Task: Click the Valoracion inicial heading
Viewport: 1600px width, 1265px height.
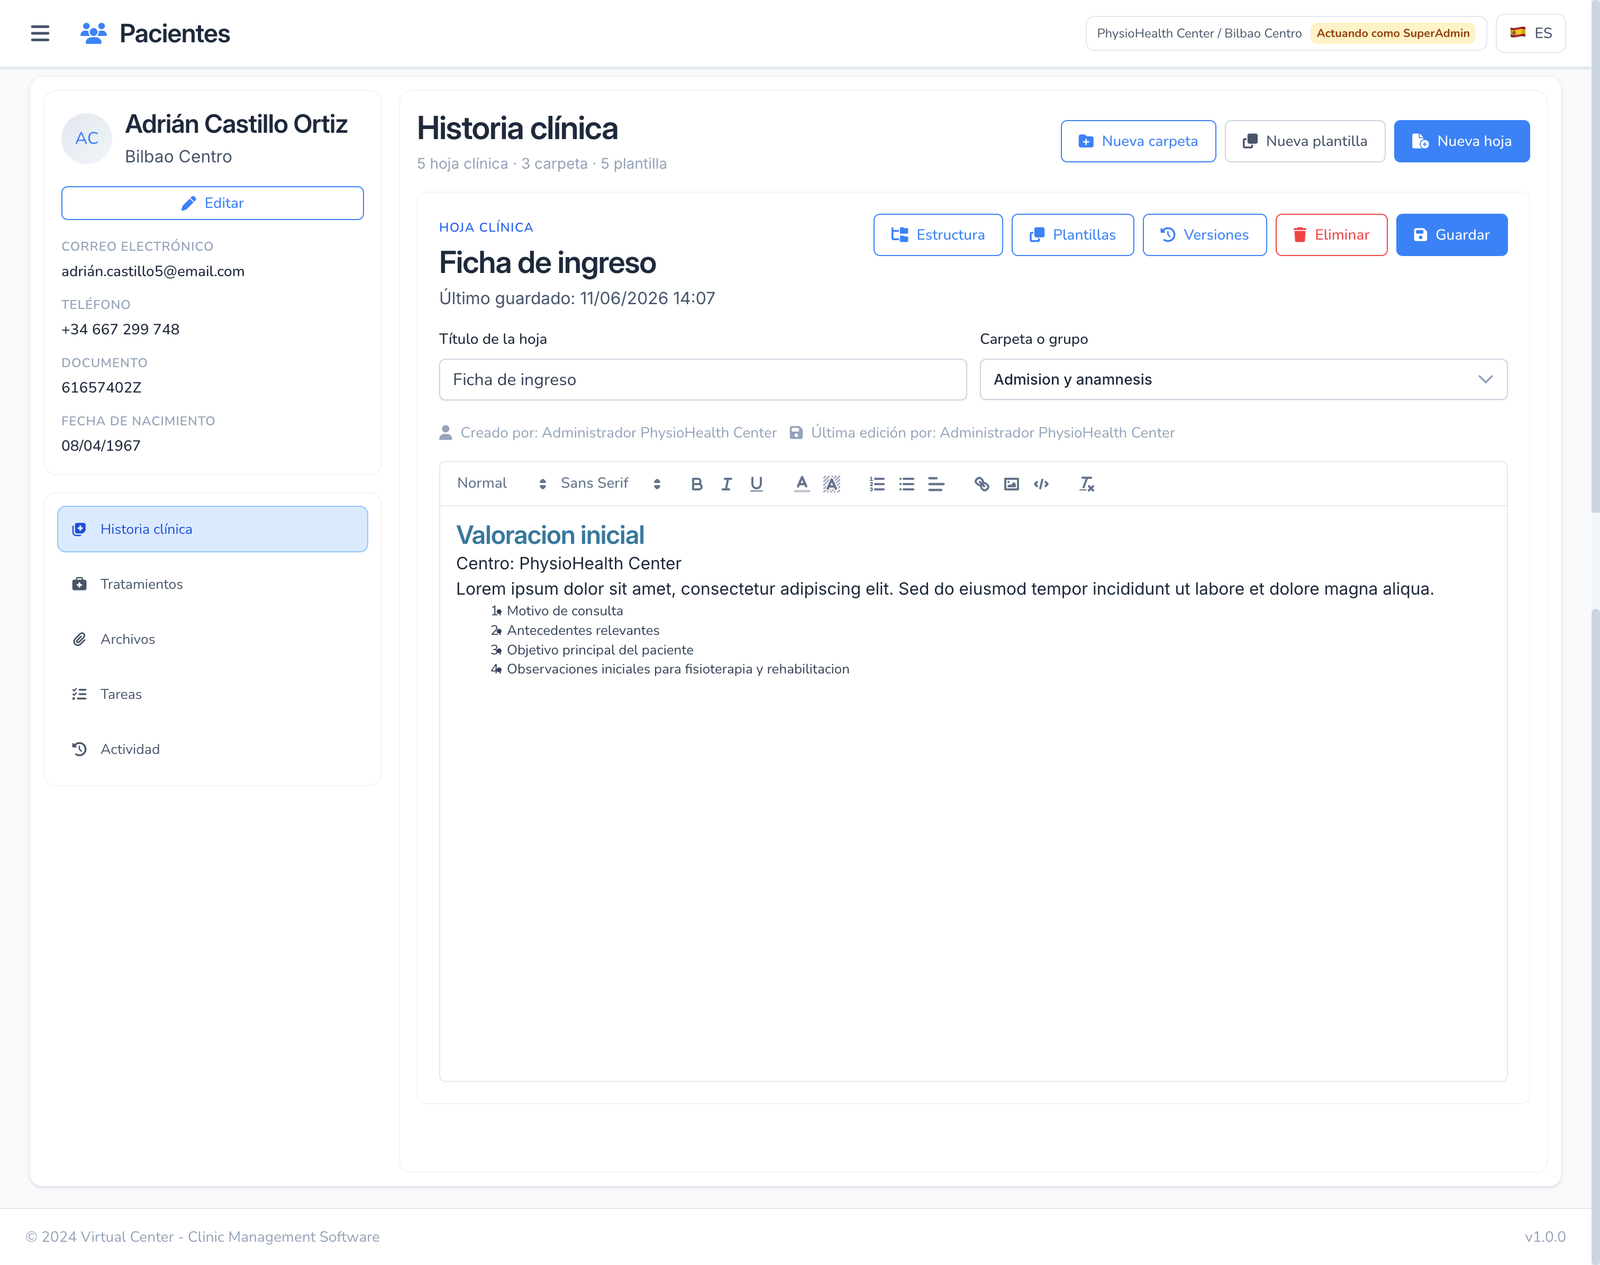Action: [x=550, y=535]
